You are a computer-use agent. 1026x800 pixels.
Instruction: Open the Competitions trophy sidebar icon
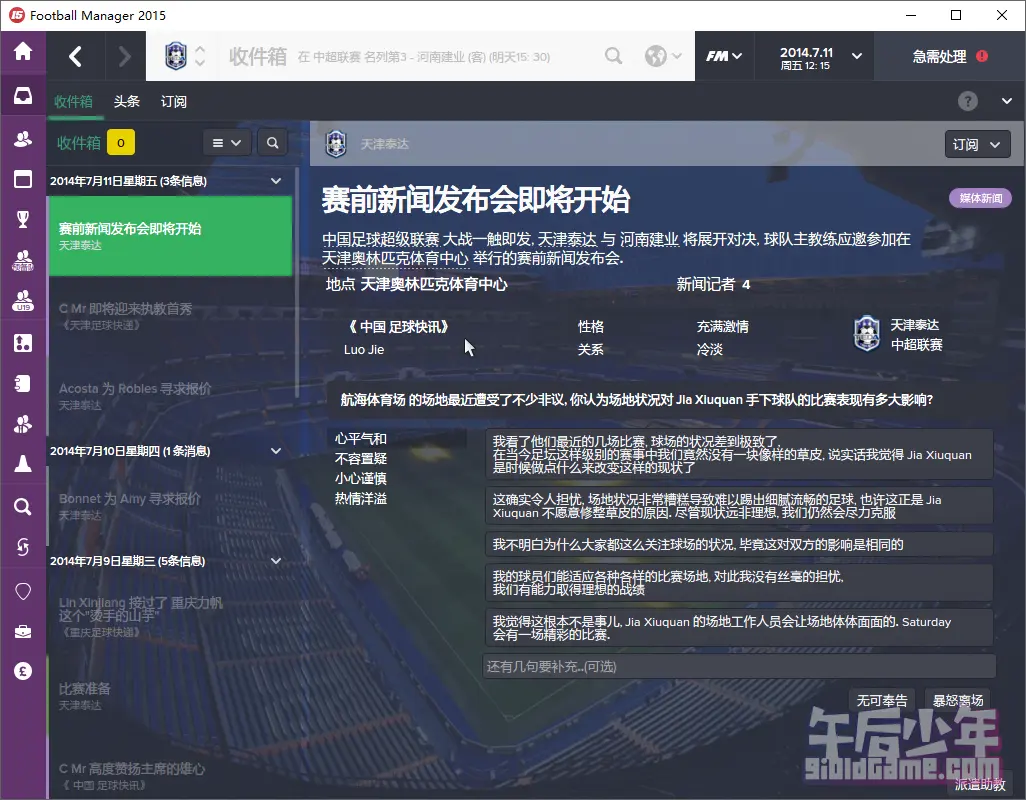tap(23, 219)
